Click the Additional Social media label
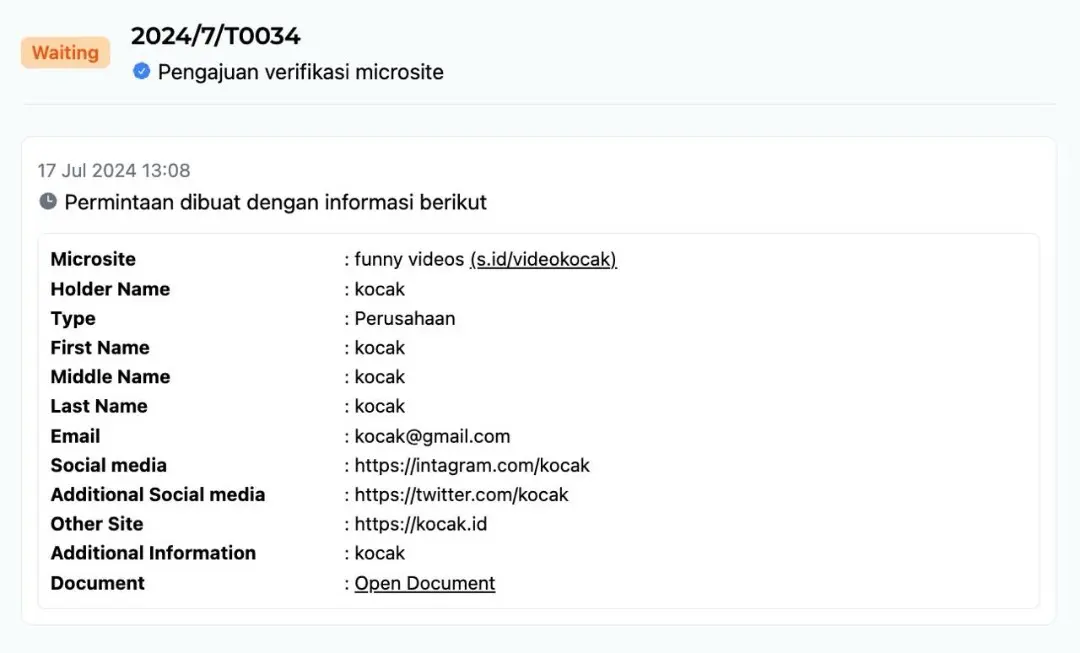This screenshot has height=653, width=1080. pyautogui.click(x=158, y=494)
